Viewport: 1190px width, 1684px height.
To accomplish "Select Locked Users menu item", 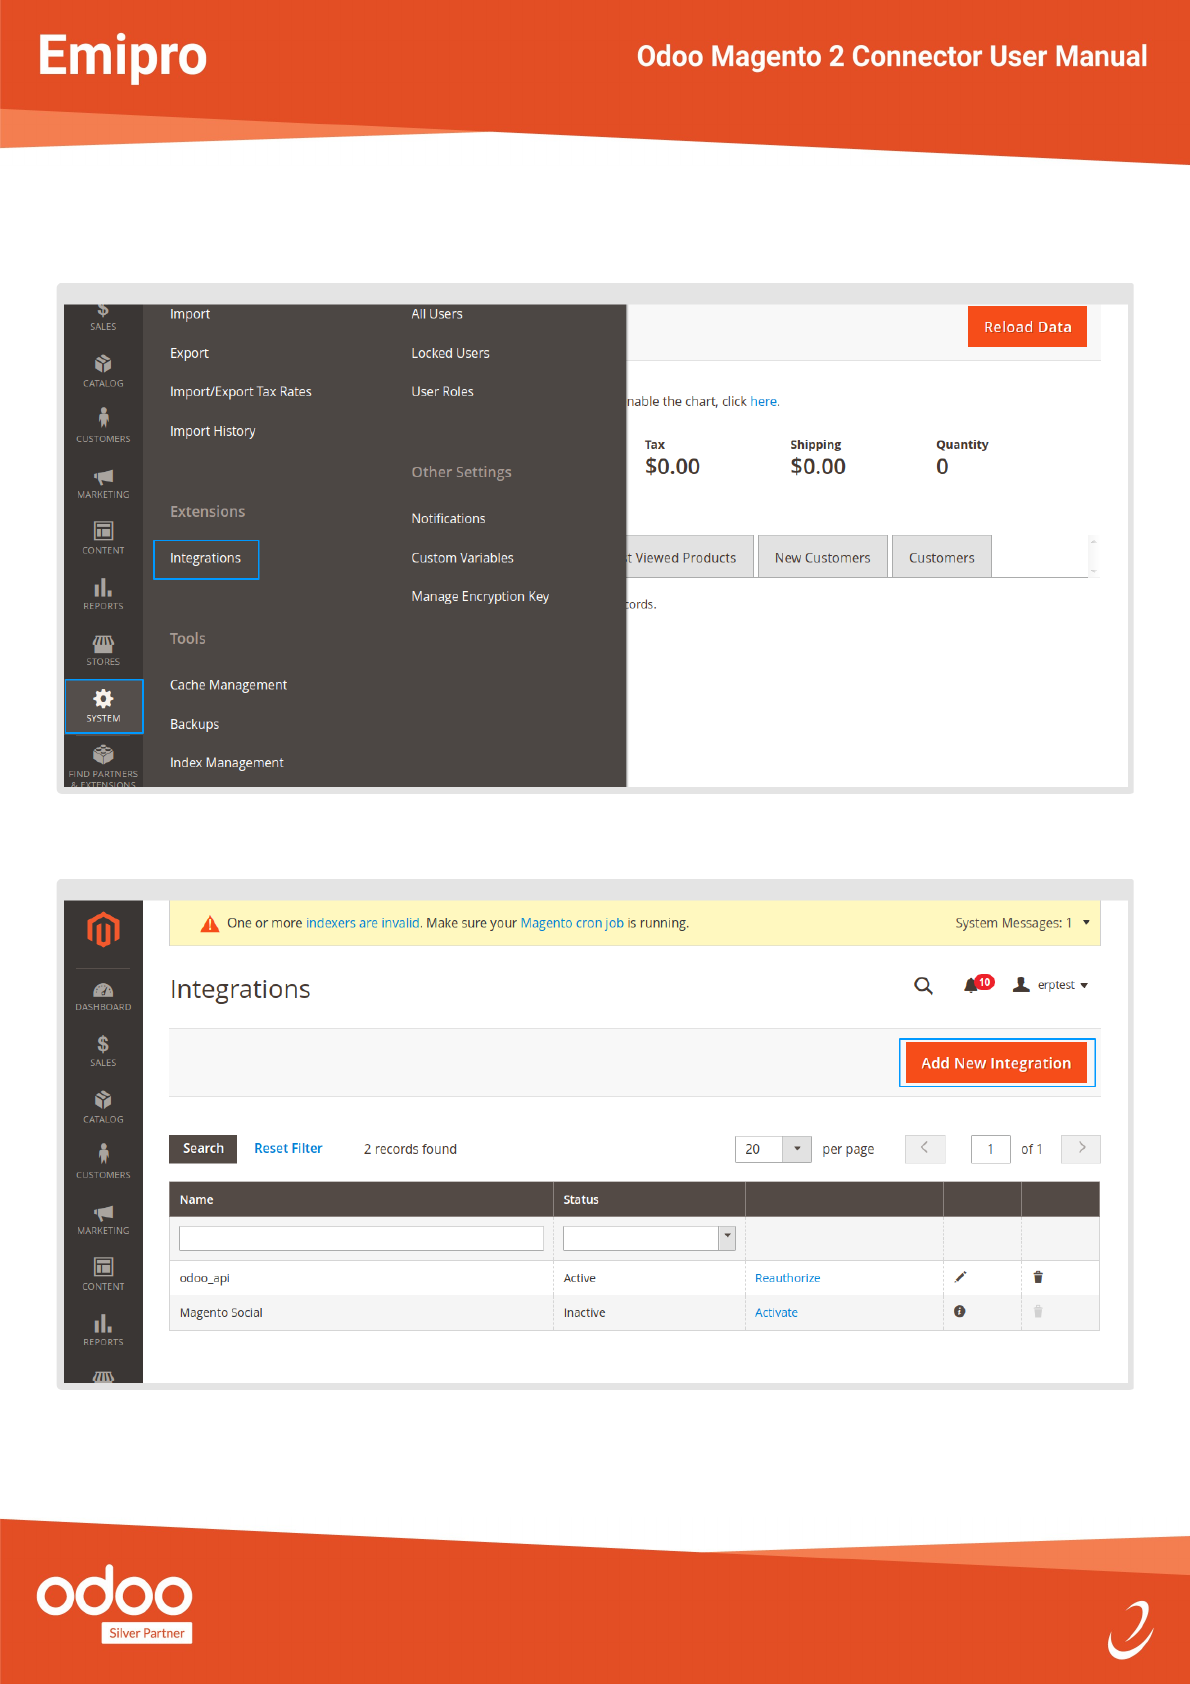I will pyautogui.click(x=450, y=353).
